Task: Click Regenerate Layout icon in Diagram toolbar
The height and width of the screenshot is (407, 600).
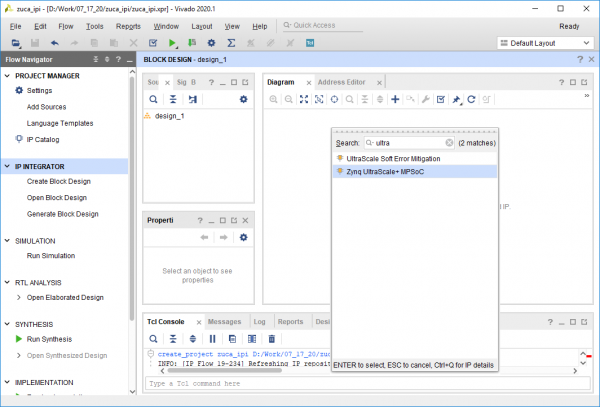Action: click(472, 99)
